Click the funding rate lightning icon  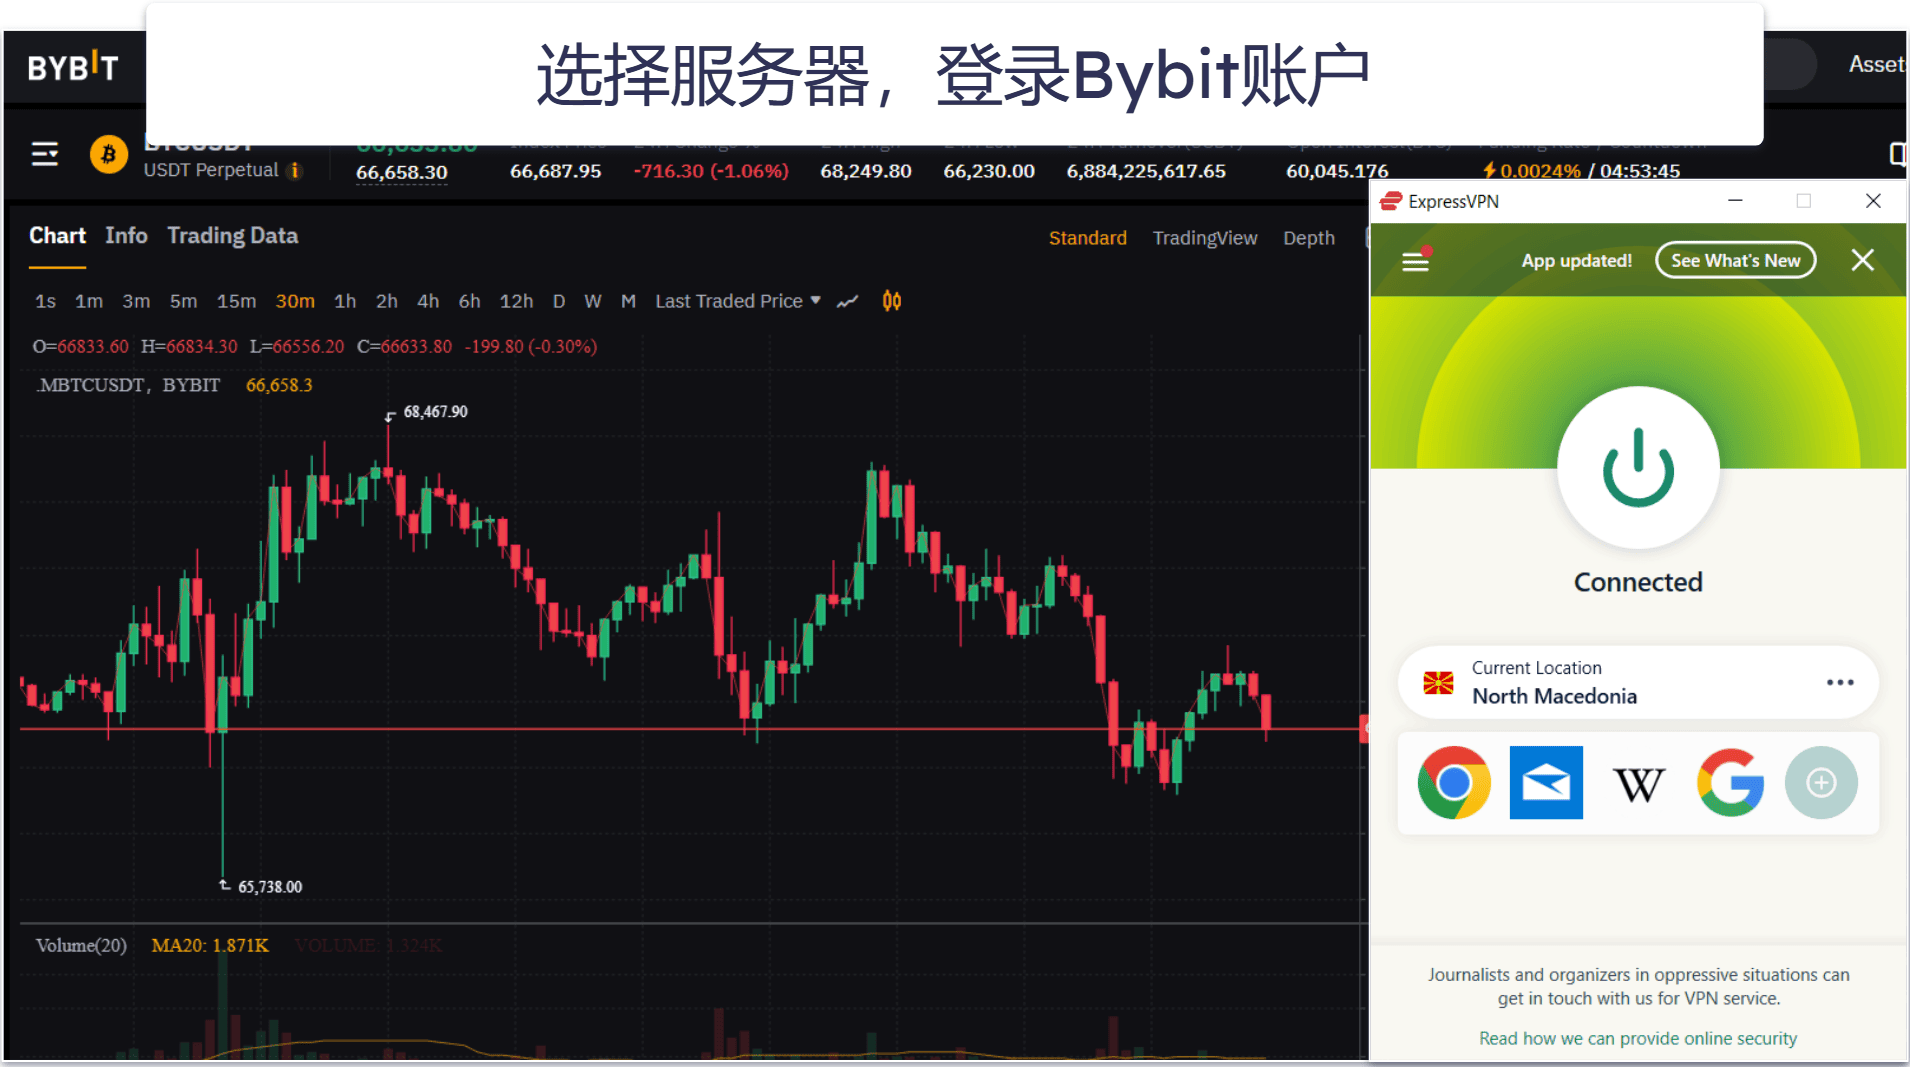coord(1489,171)
